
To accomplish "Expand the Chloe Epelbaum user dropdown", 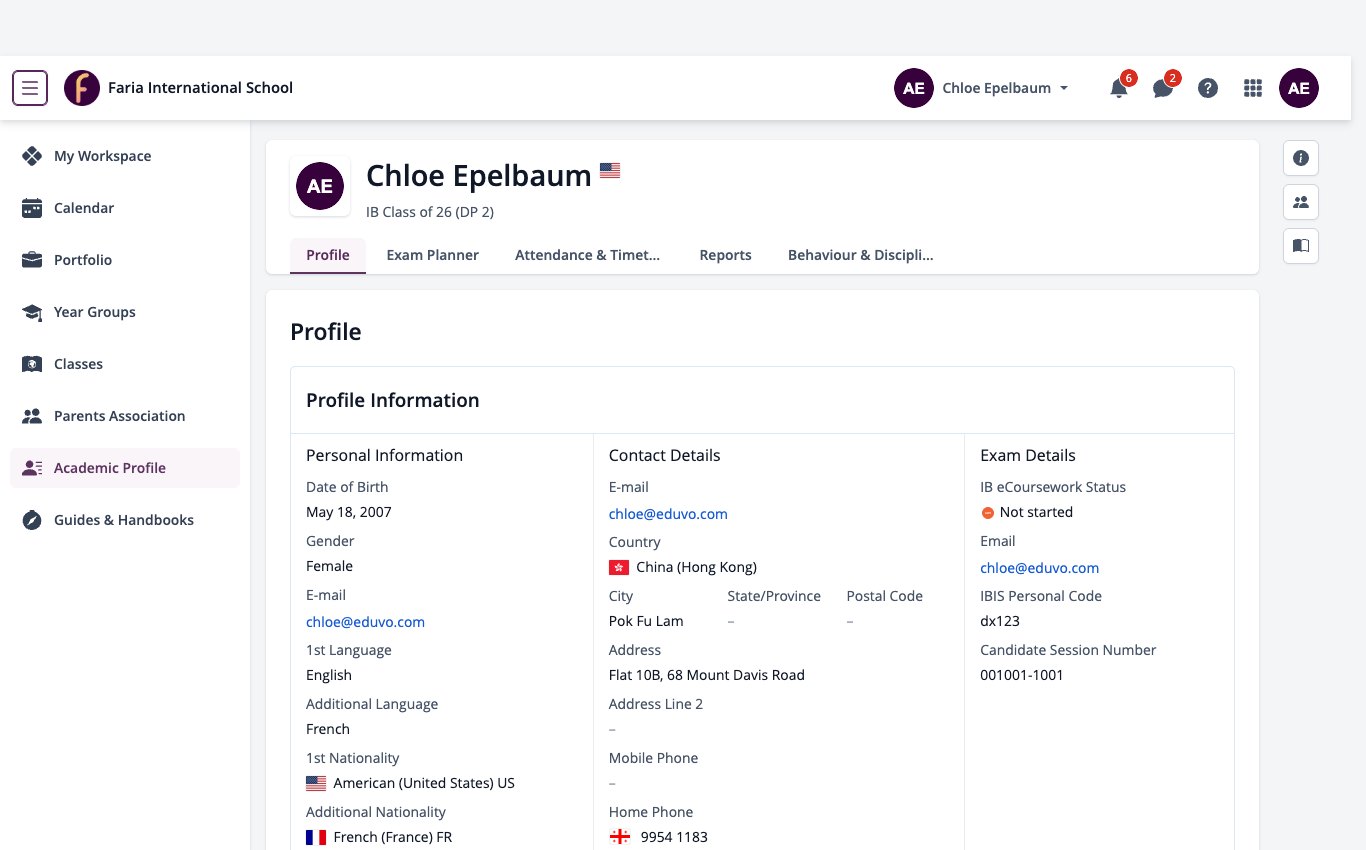I will point(982,88).
